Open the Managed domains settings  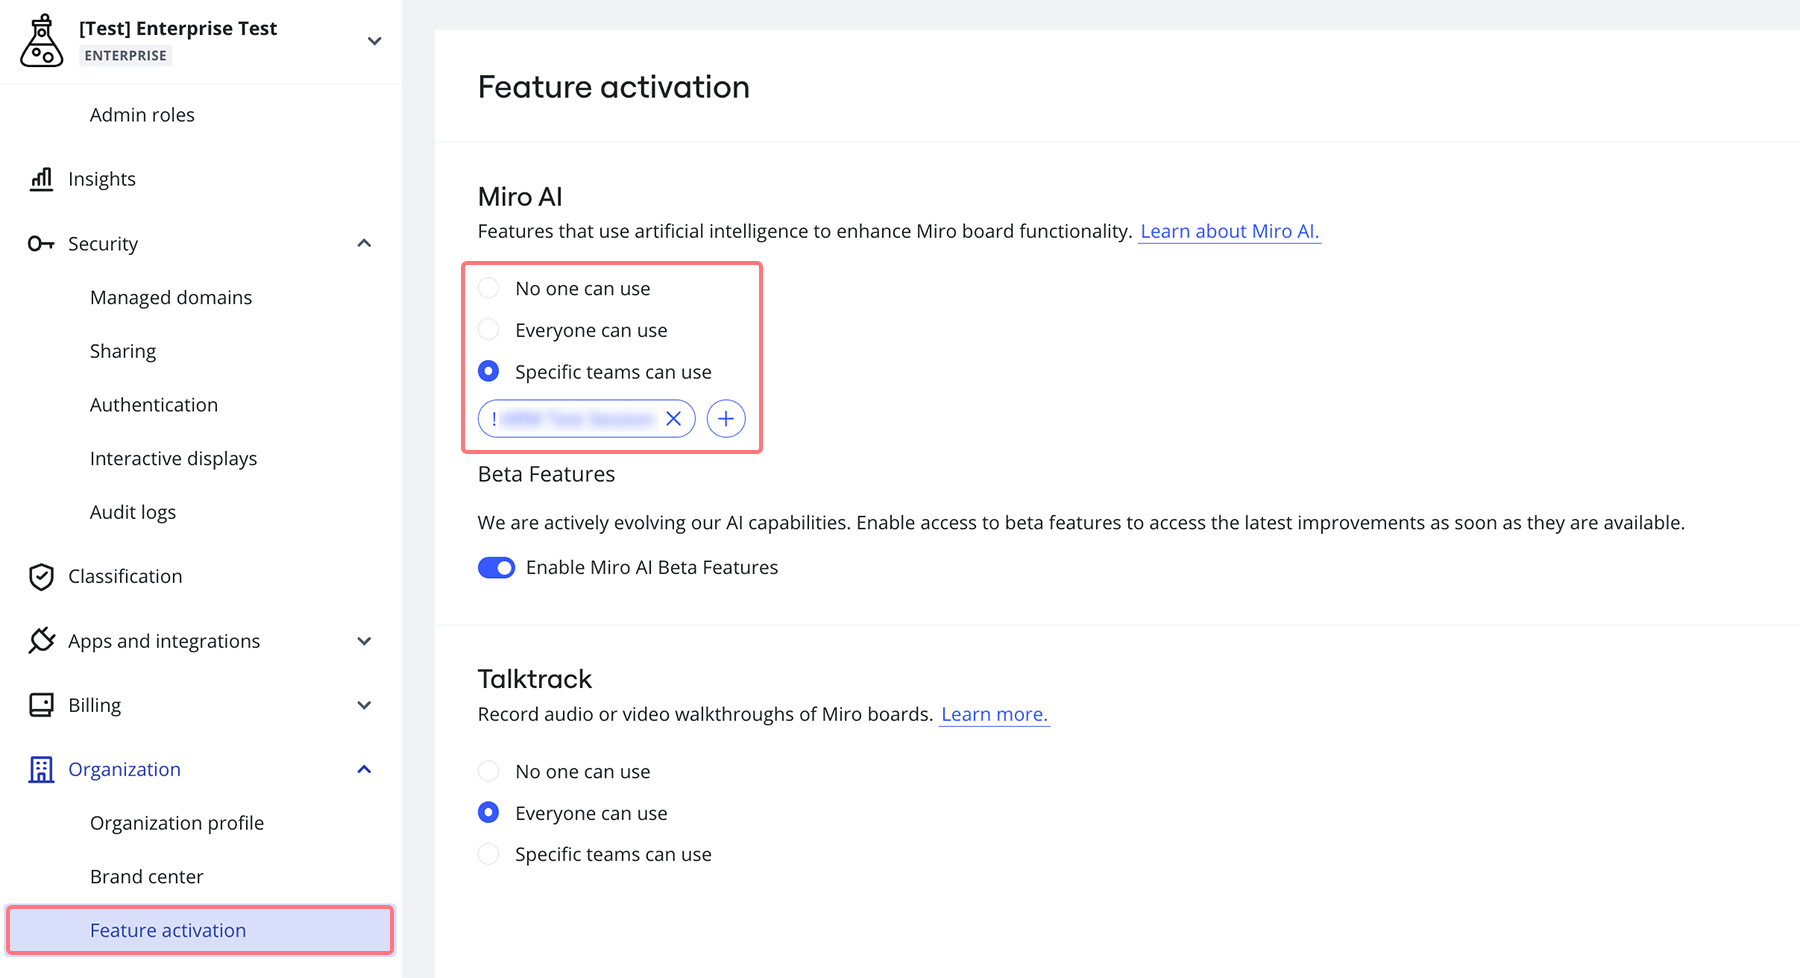pyautogui.click(x=170, y=296)
